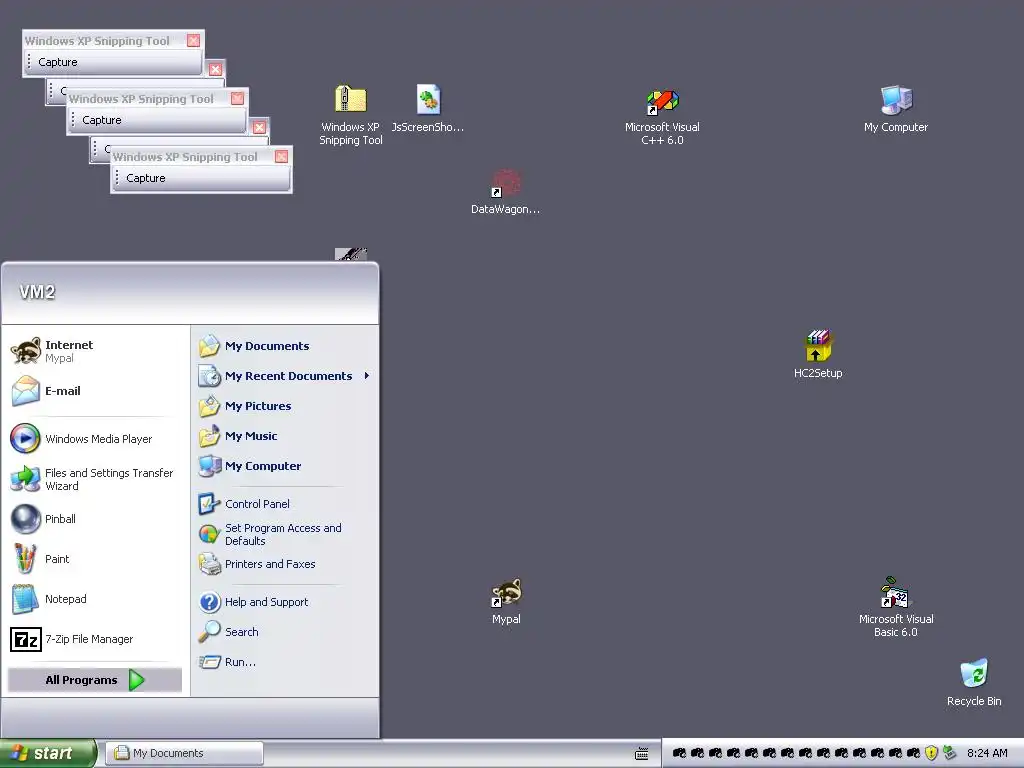Open Control Panel from Start menu
The image size is (1024, 768).
(284, 504)
